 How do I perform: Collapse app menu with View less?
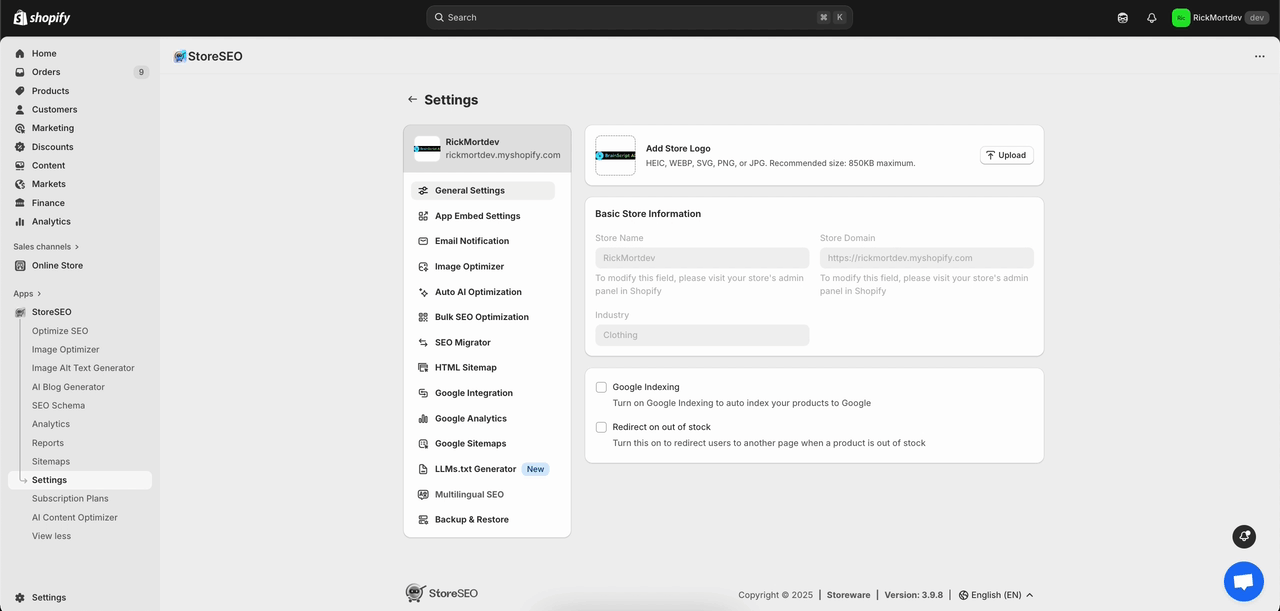[51, 536]
